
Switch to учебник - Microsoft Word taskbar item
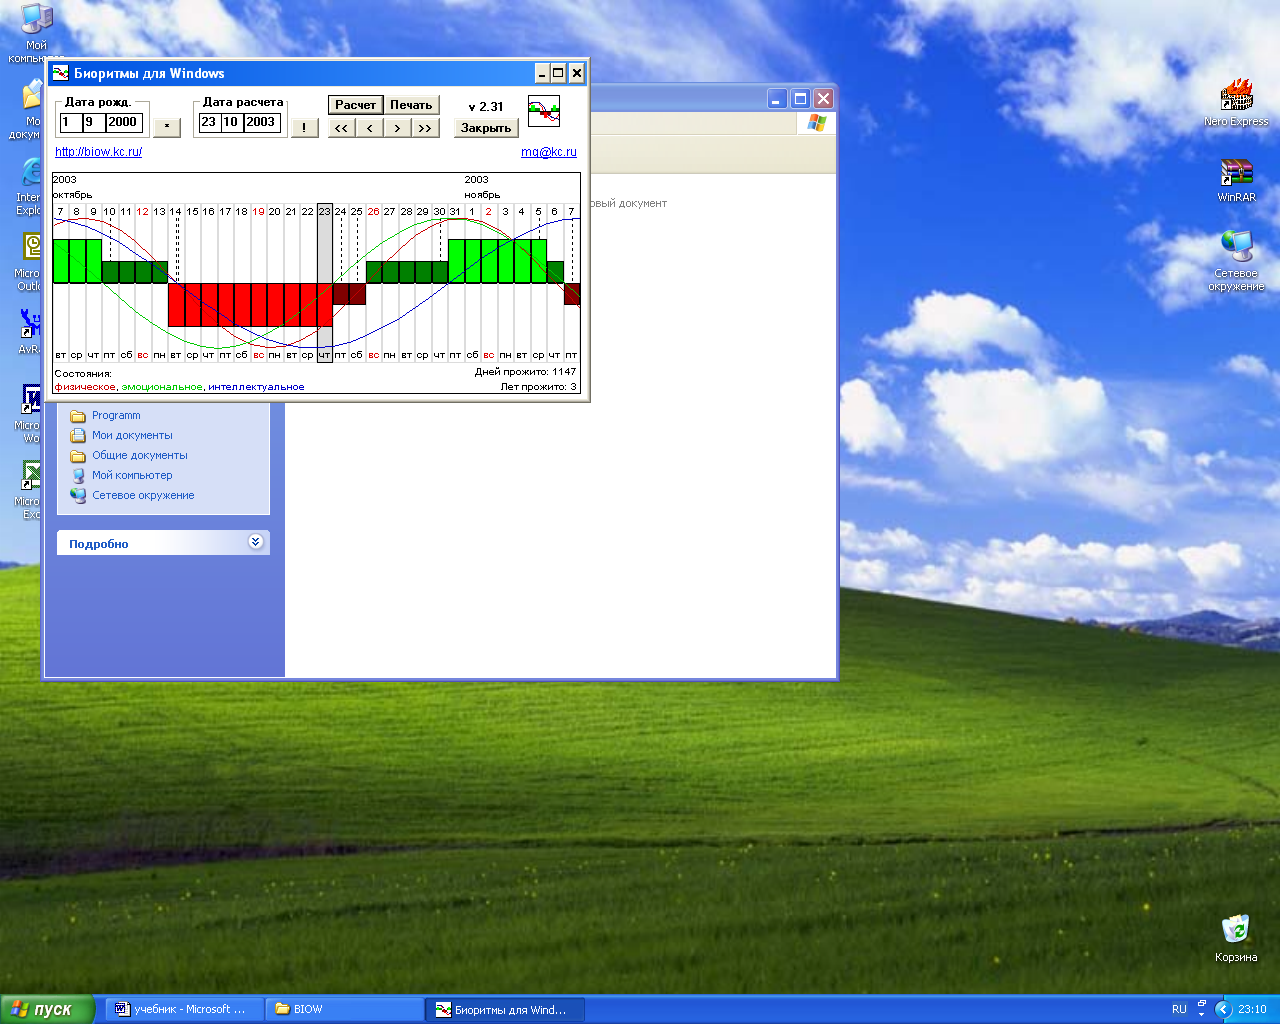pyautogui.click(x=186, y=1009)
